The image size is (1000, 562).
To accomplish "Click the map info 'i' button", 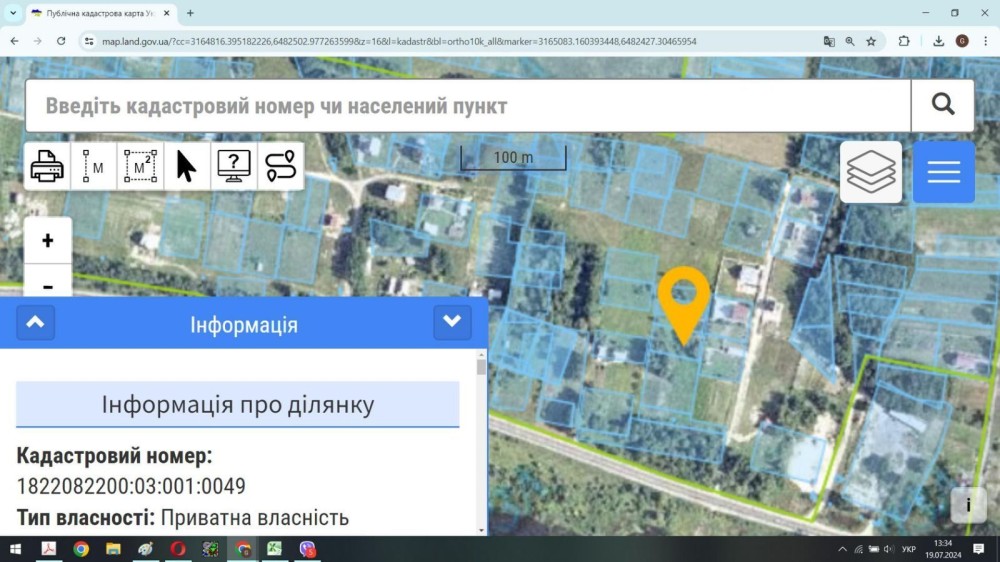I will click(968, 505).
